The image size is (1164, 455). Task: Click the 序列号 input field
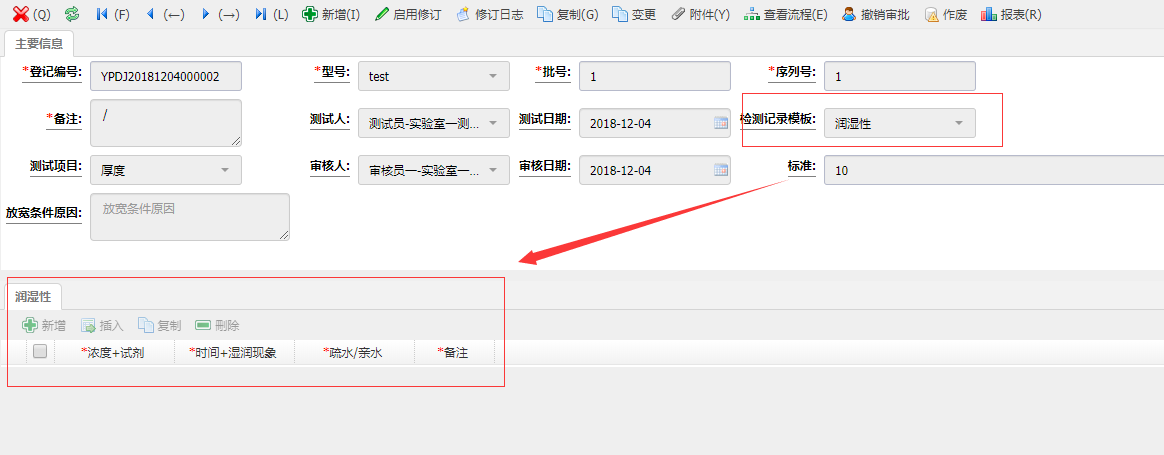point(900,76)
